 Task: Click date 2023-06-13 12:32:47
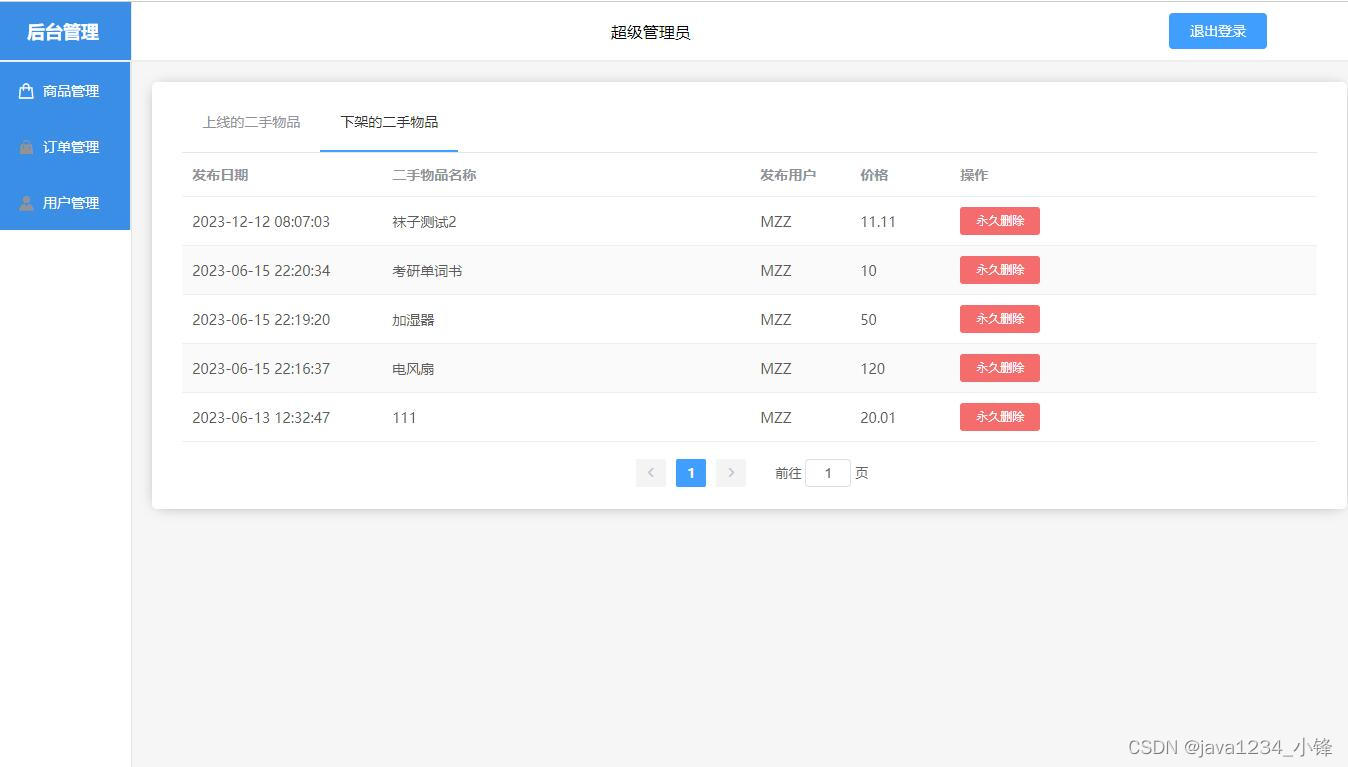pyautogui.click(x=261, y=418)
